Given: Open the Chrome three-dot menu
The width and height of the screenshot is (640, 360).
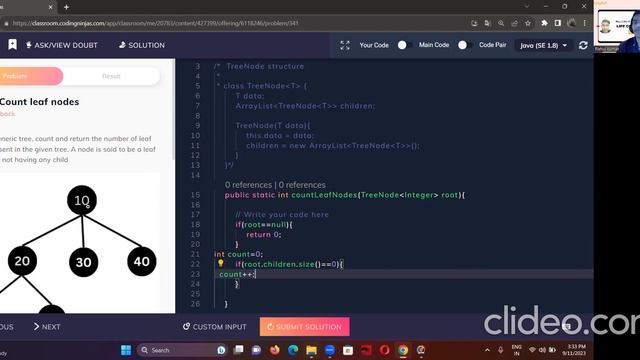Looking at the screenshot, I should 584,23.
